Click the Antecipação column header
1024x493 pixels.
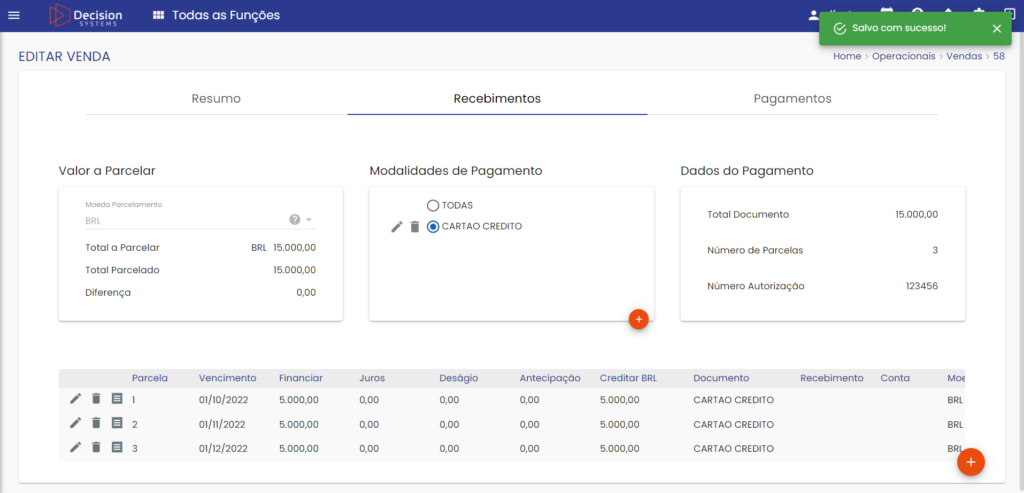click(x=550, y=378)
